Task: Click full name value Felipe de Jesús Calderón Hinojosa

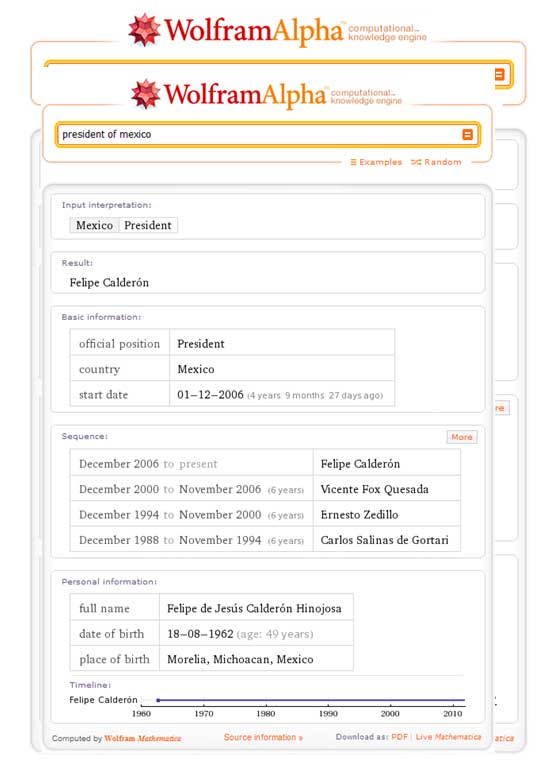Action: (x=254, y=608)
